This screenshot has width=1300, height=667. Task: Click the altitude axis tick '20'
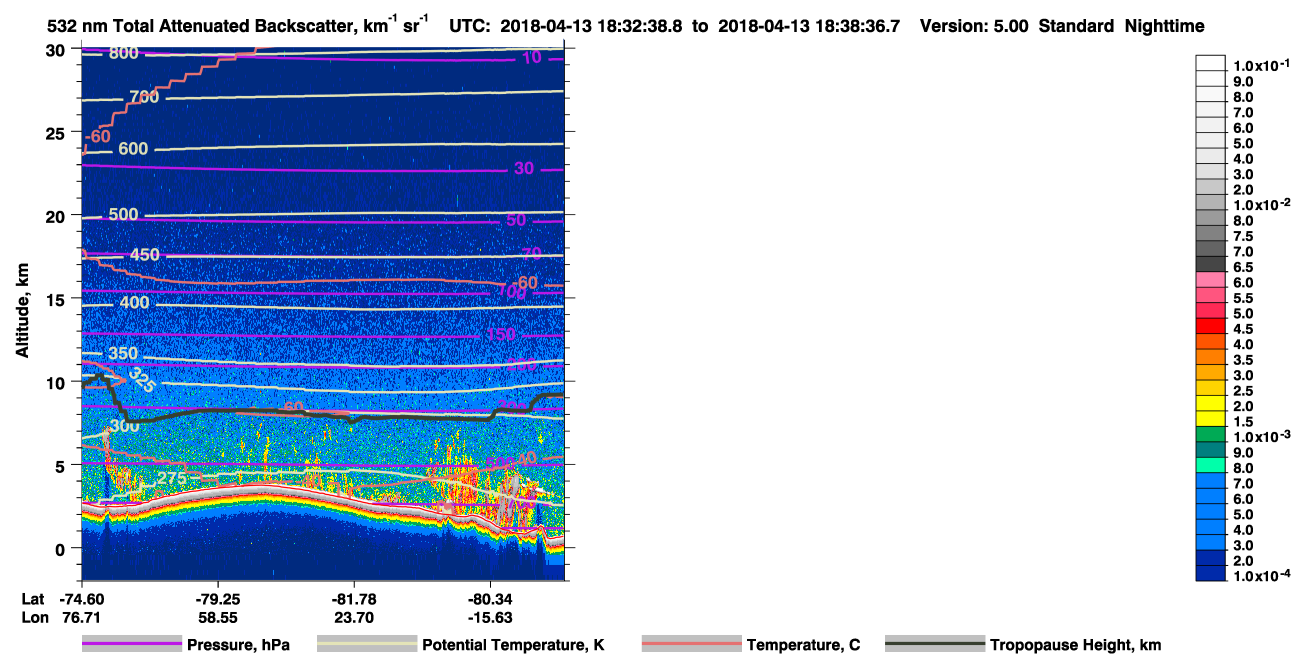point(56,216)
